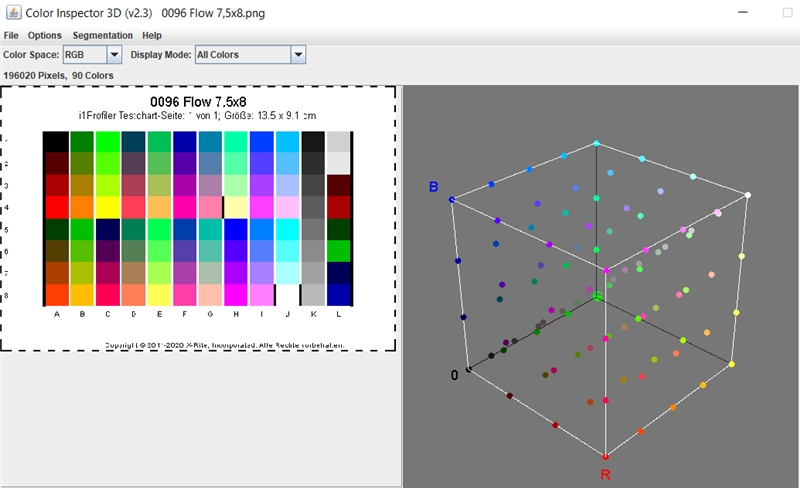800x488 pixels.
Task: Open the File menu
Action: tap(11, 35)
